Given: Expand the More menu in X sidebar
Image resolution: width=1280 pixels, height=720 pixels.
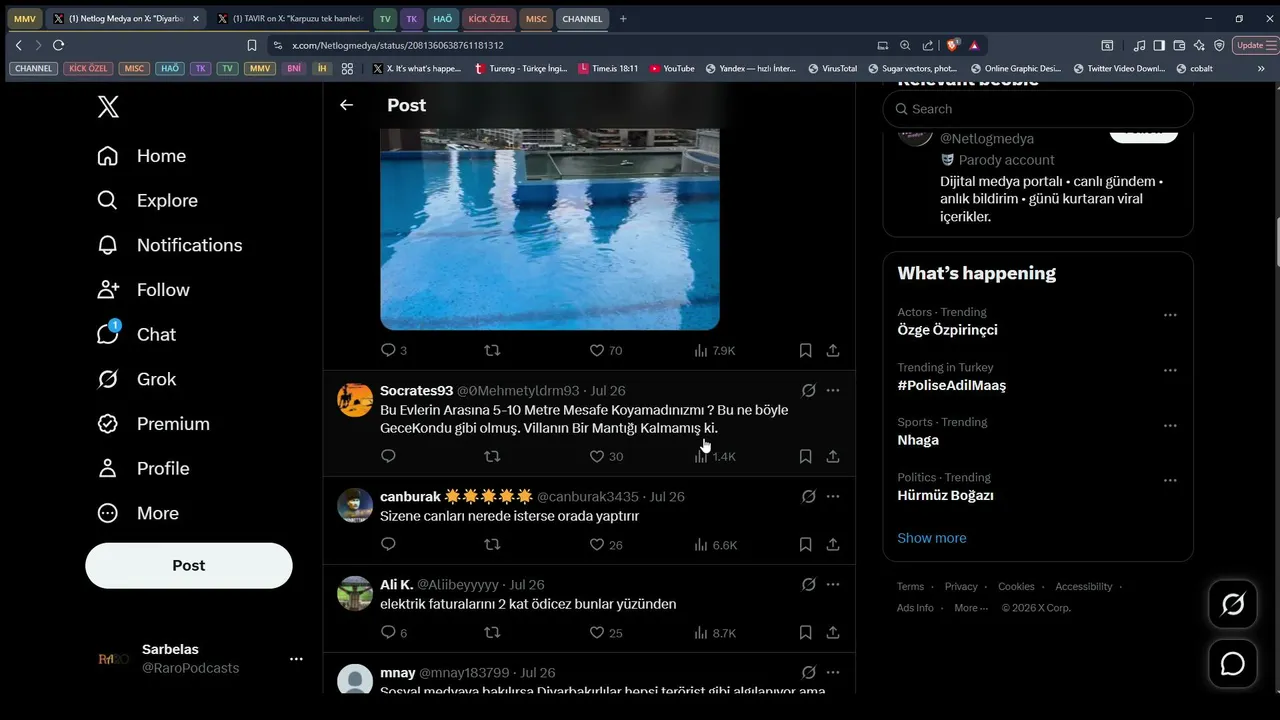Looking at the screenshot, I should tap(138, 513).
